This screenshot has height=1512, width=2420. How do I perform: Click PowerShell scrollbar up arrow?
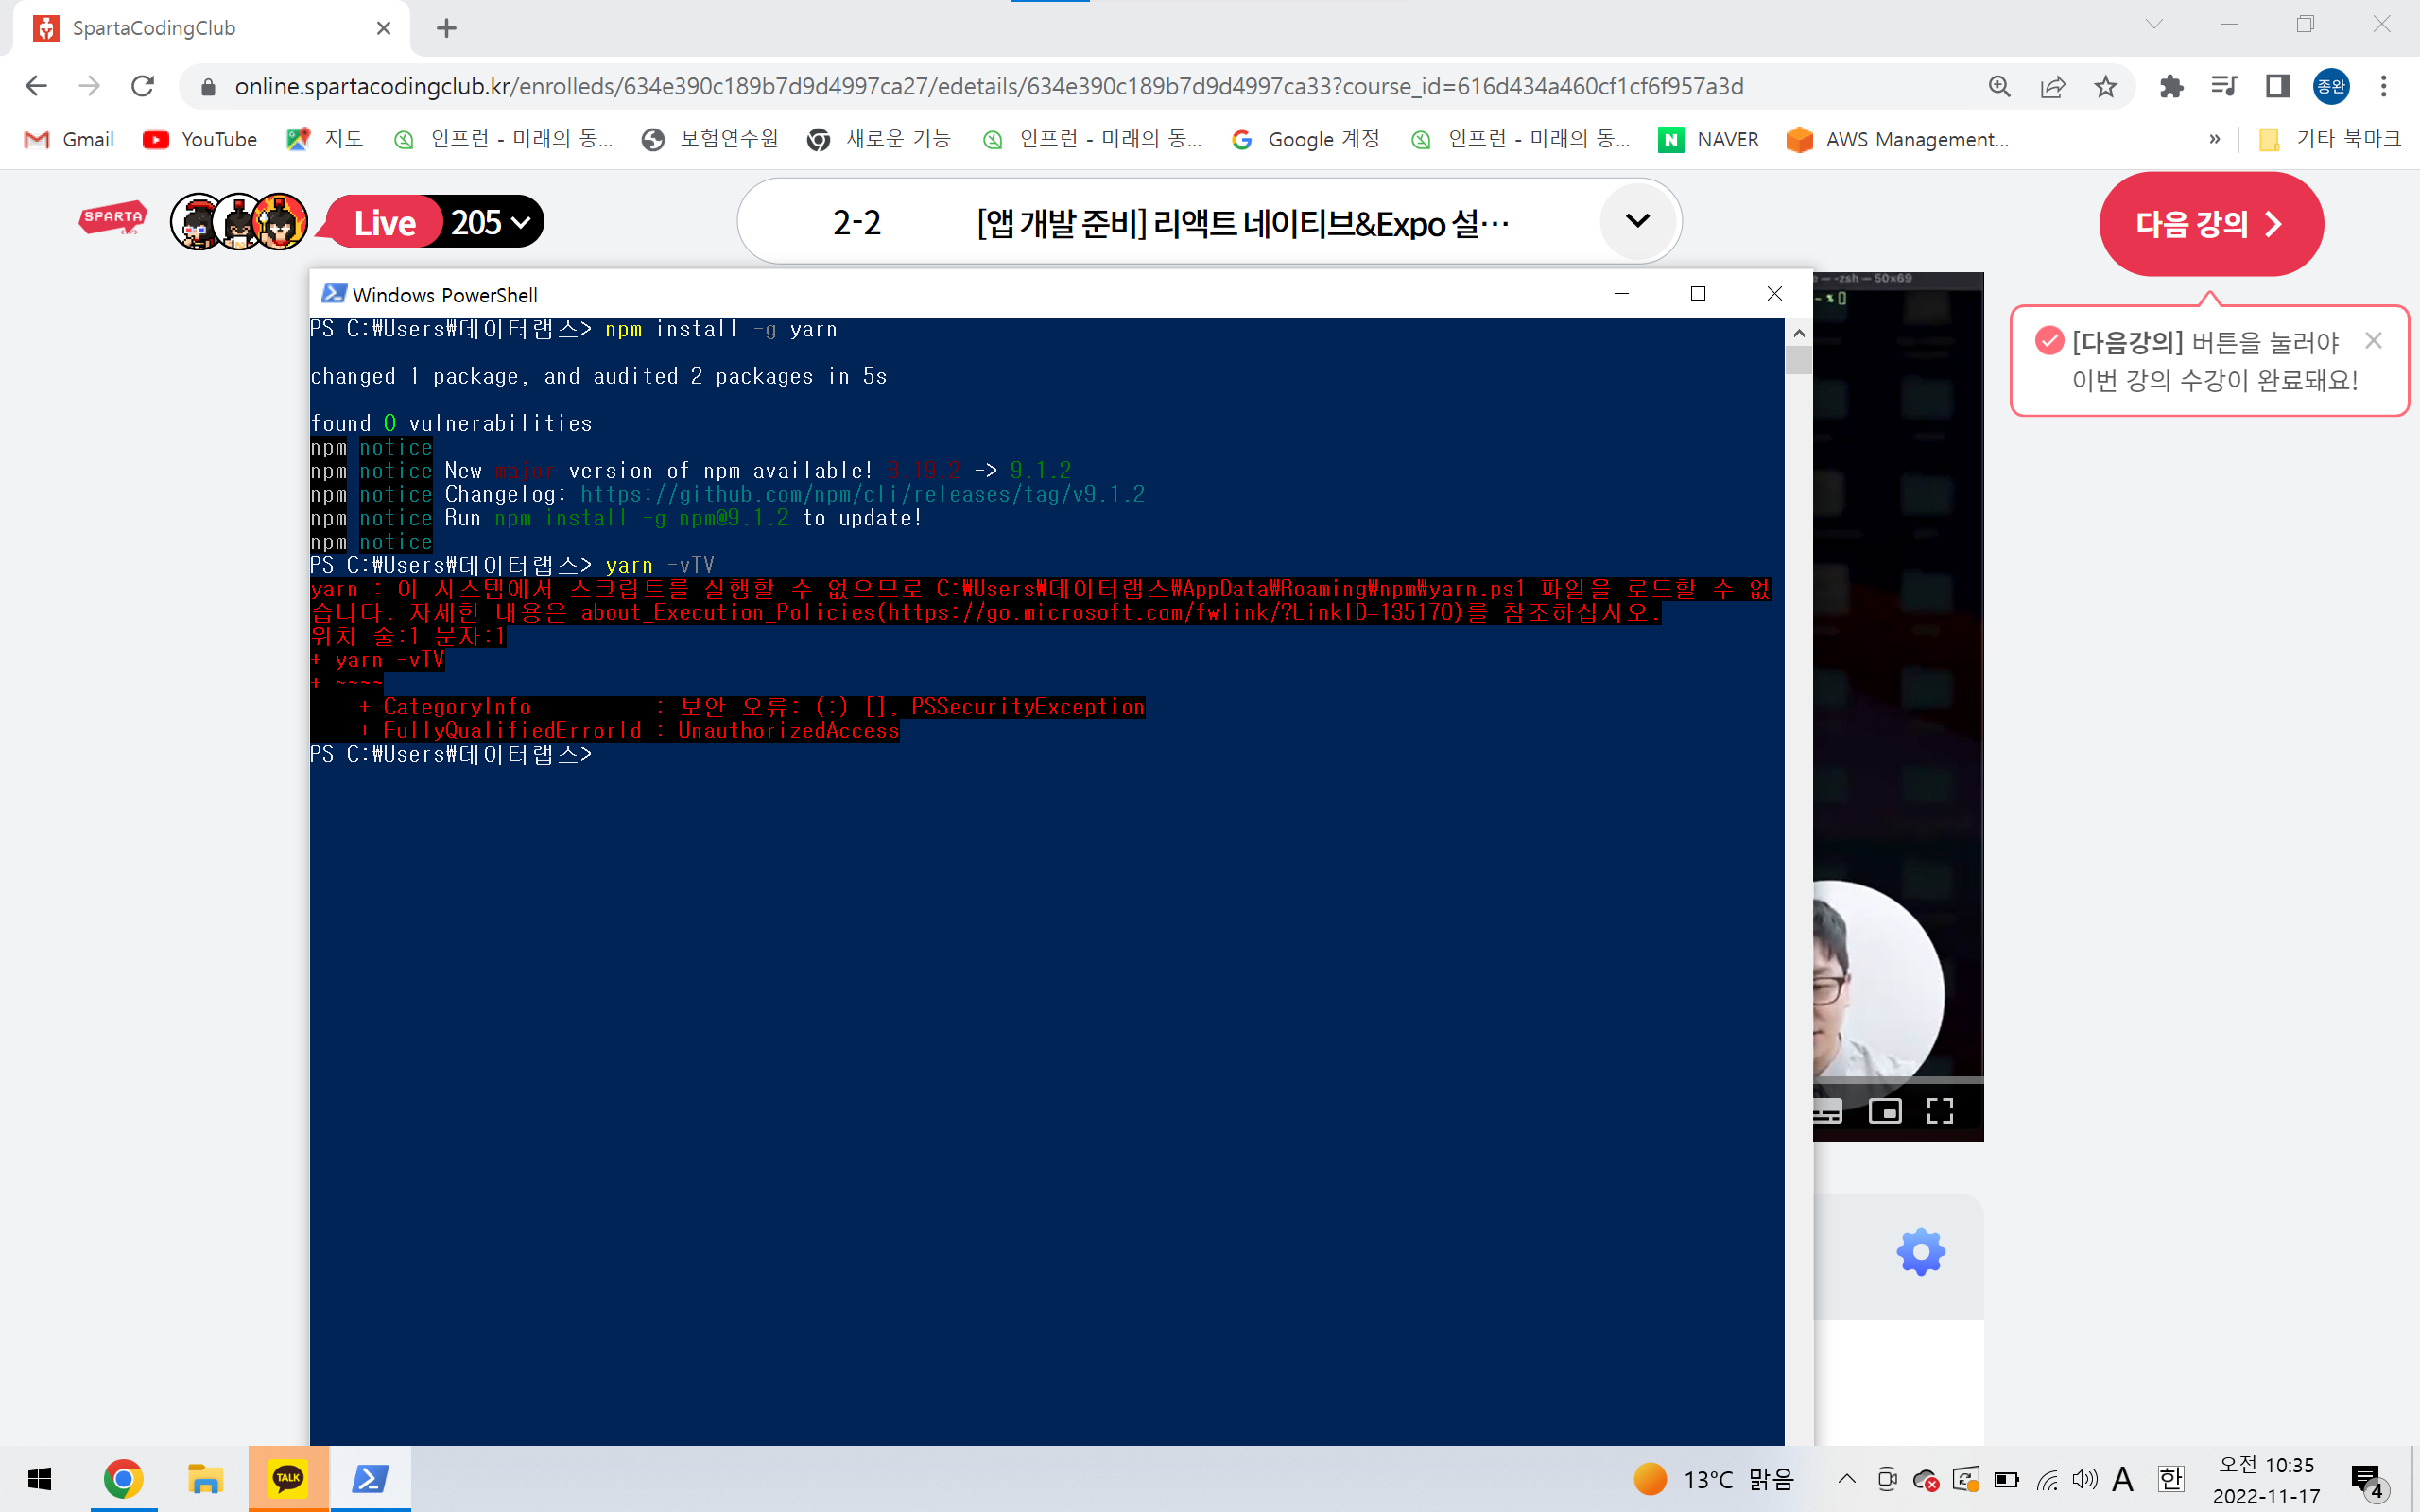point(1798,332)
